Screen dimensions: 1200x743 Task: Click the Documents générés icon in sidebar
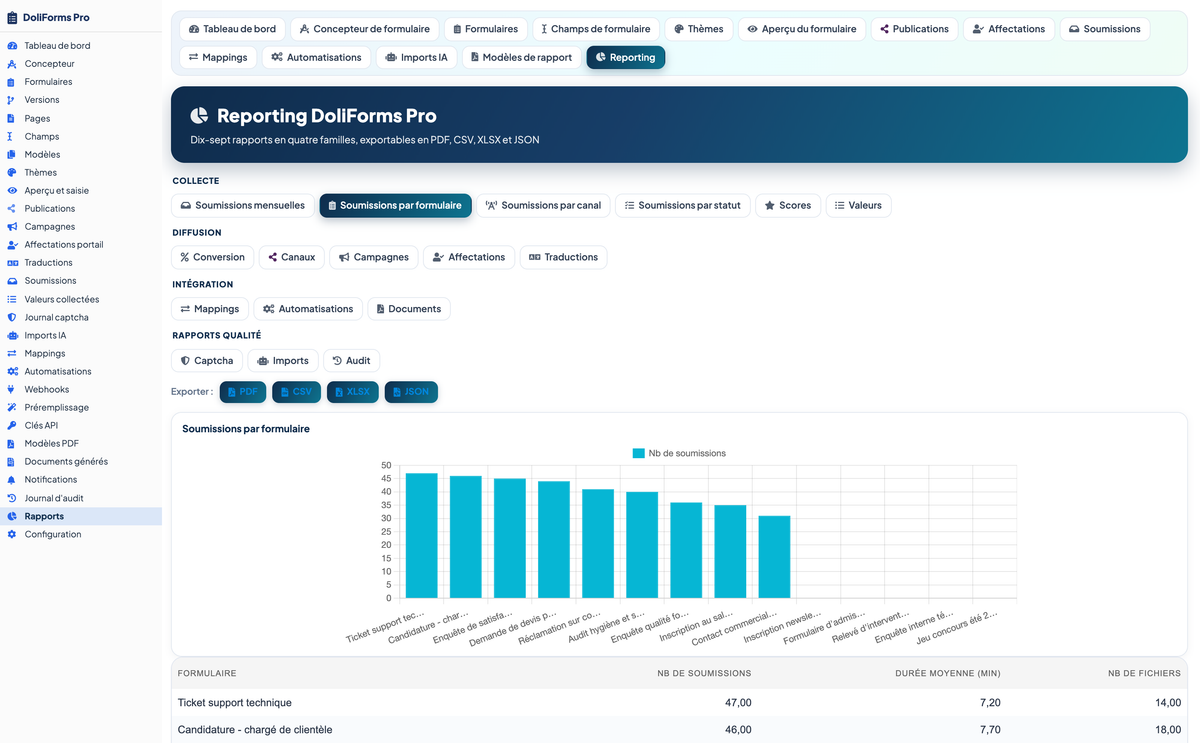tap(12, 462)
